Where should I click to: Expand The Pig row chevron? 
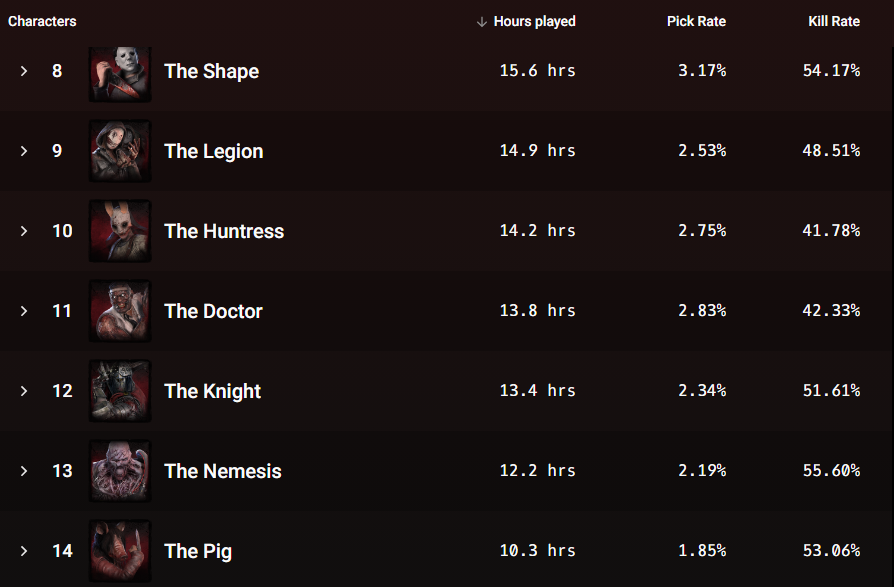click(24, 551)
